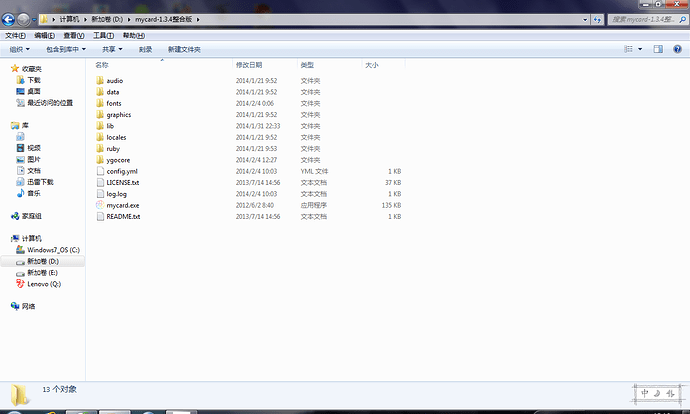Click the graphics folder icon
The width and height of the screenshot is (690, 414).
tap(100, 115)
